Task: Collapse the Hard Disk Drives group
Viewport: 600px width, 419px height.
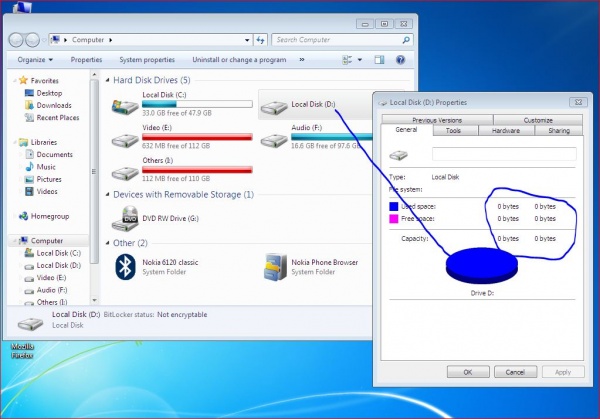Action: point(108,80)
